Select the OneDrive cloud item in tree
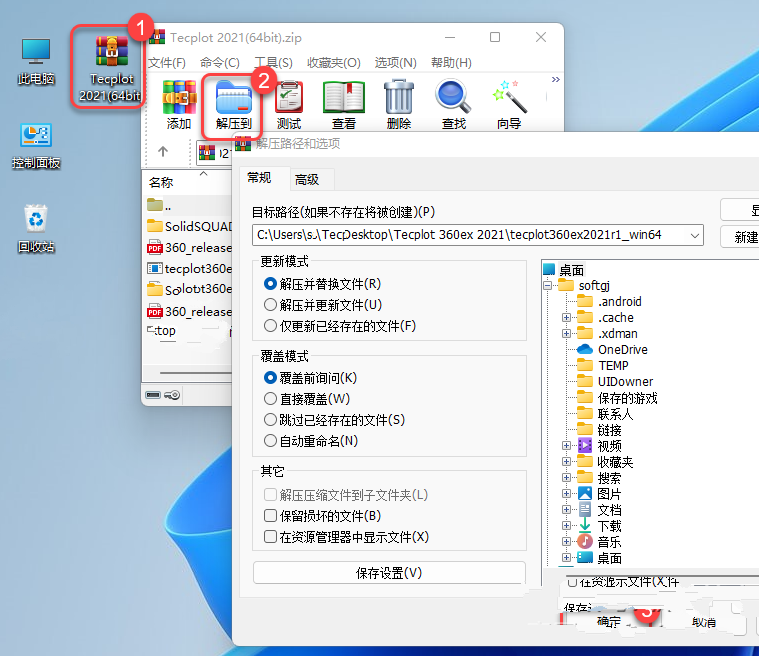The height and width of the screenshot is (656, 759). (x=613, y=350)
